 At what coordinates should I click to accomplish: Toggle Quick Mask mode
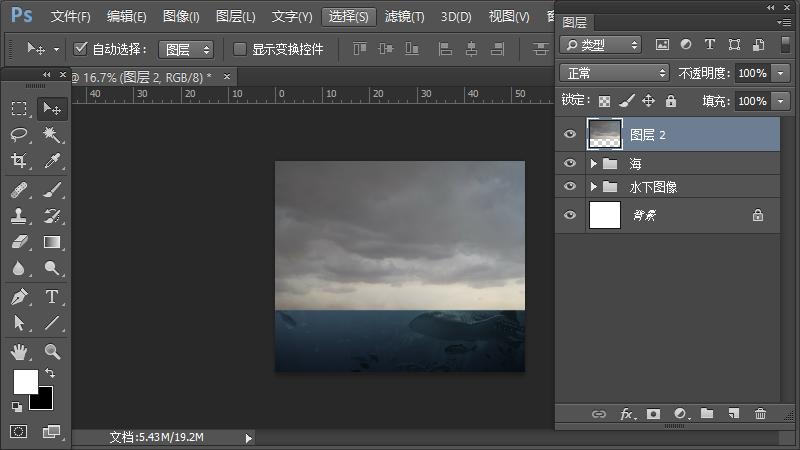coord(18,432)
